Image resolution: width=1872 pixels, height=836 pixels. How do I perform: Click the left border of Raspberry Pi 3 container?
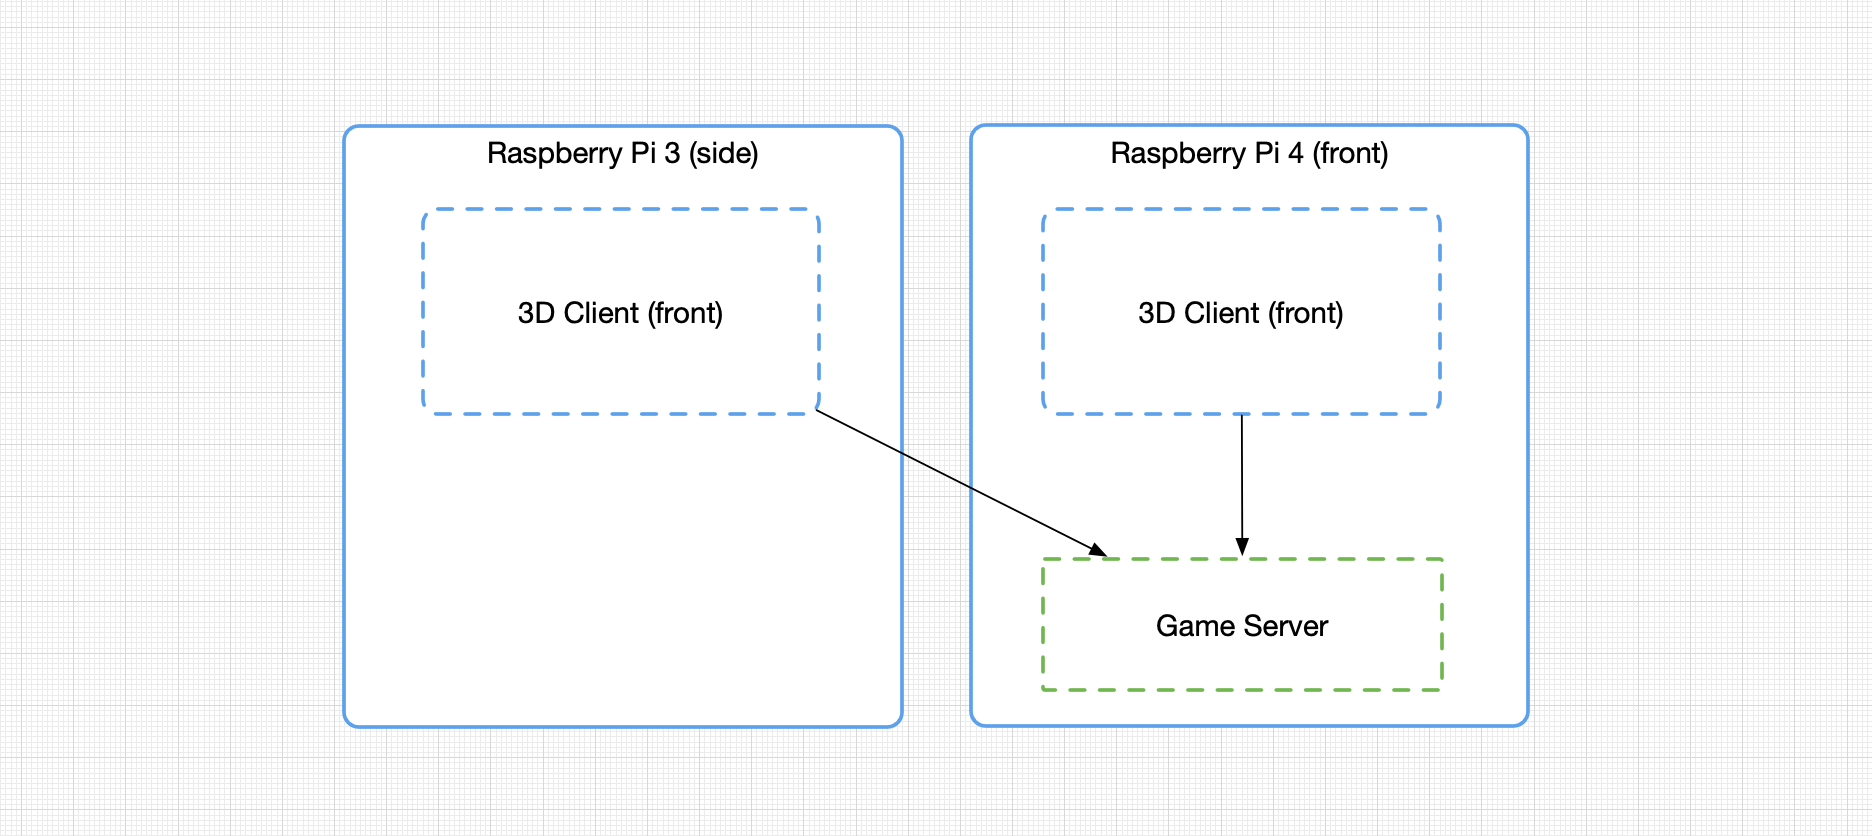pyautogui.click(x=344, y=450)
